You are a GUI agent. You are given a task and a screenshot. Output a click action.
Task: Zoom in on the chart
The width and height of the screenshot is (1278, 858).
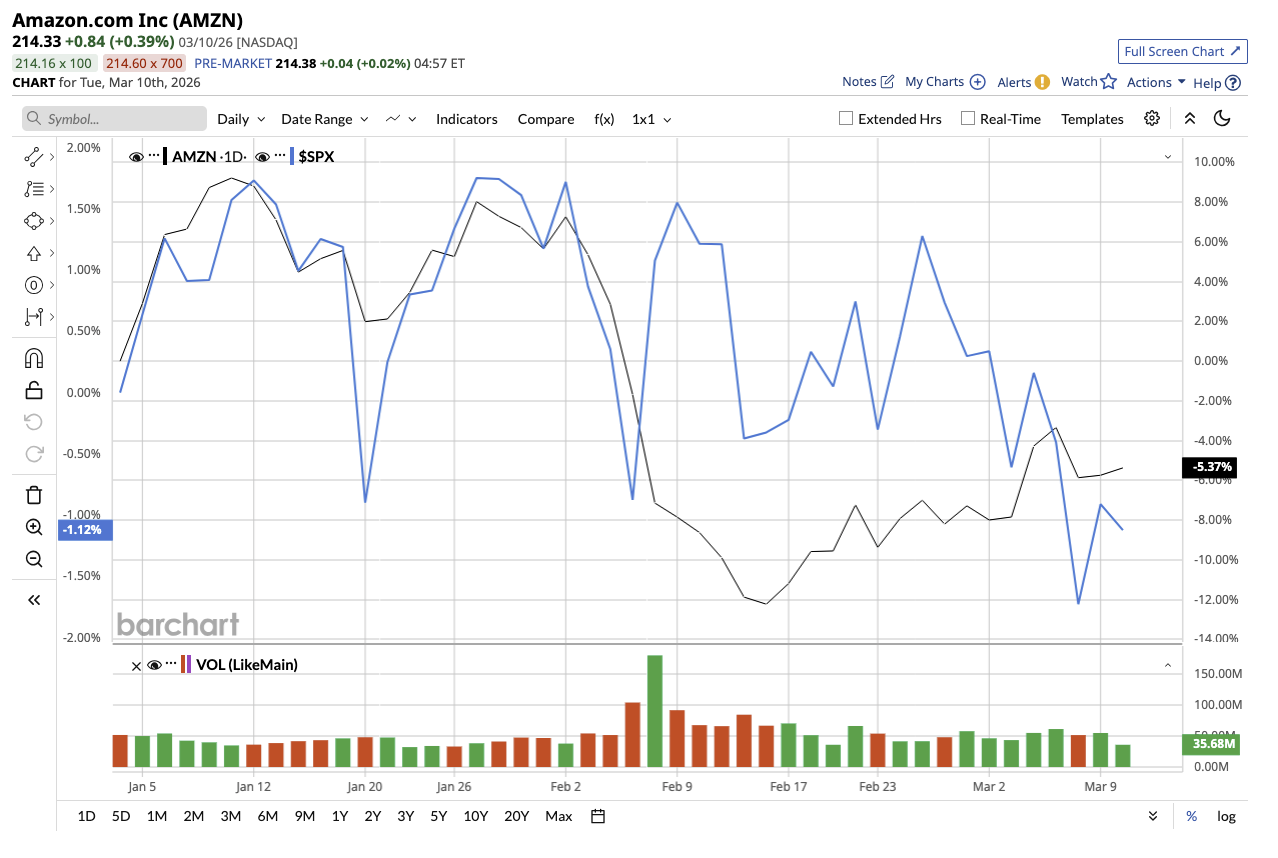pos(33,527)
